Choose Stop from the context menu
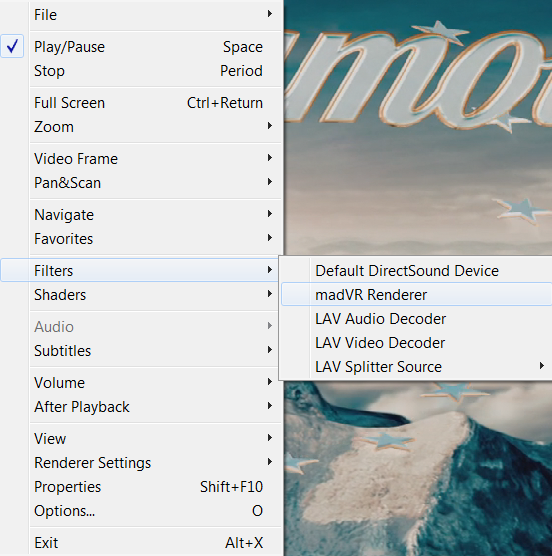 [x=142, y=71]
